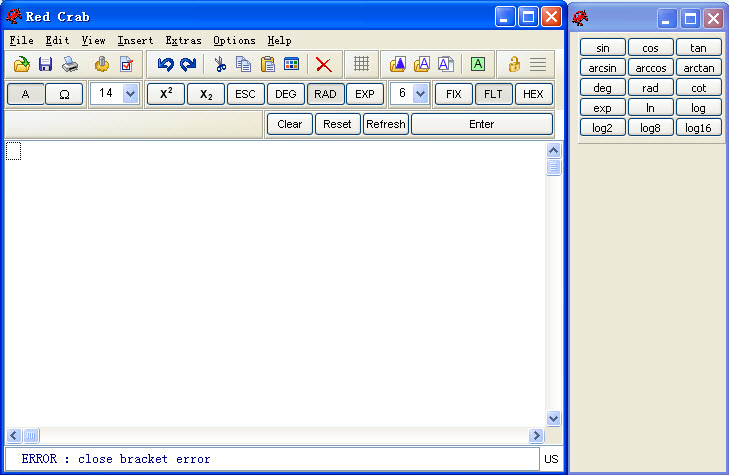Open the Extras menu
729x475 pixels.
183,40
